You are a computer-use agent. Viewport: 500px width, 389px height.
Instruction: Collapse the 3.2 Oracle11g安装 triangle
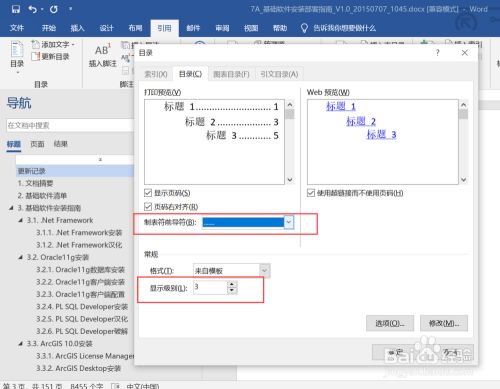tap(21, 257)
